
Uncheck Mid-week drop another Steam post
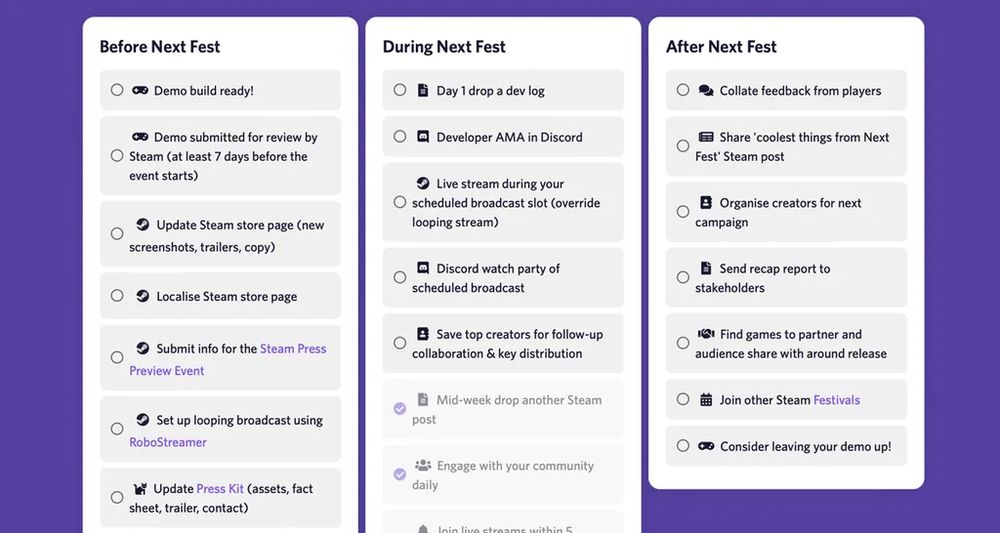400,409
